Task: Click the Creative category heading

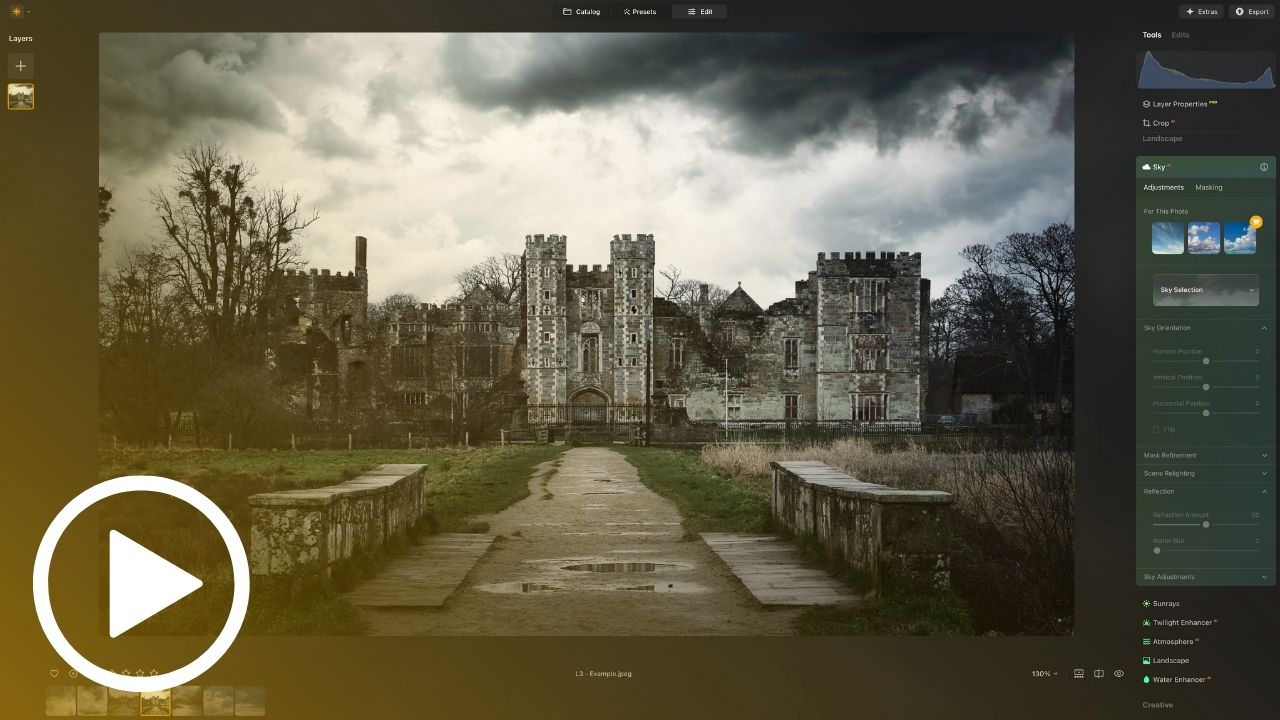Action: (1158, 705)
